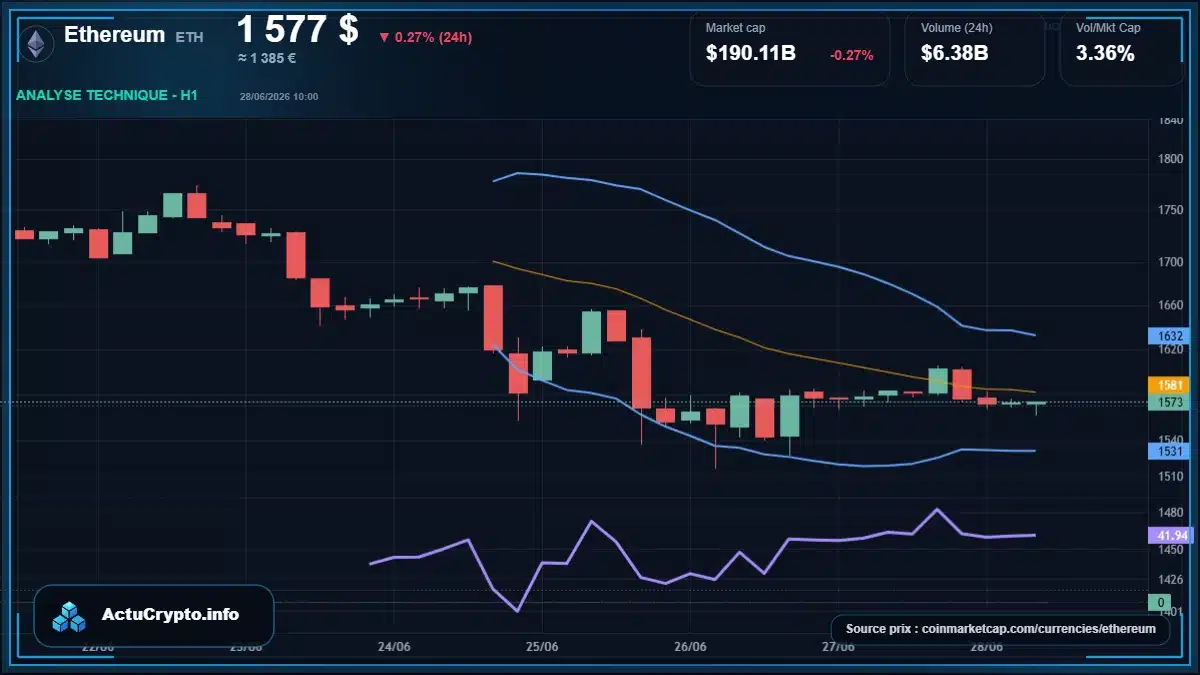Click the ≈ 1 385 € euro price
The width and height of the screenshot is (1200, 675).
[x=266, y=58]
